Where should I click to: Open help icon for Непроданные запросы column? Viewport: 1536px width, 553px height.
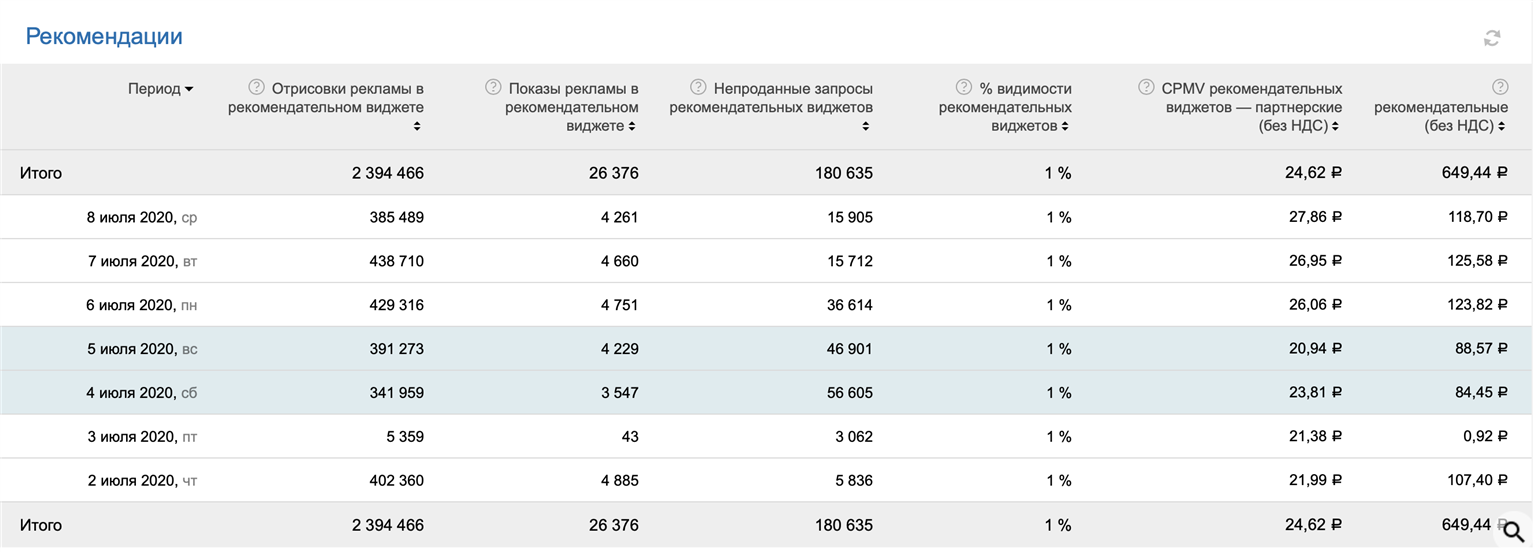[x=698, y=87]
